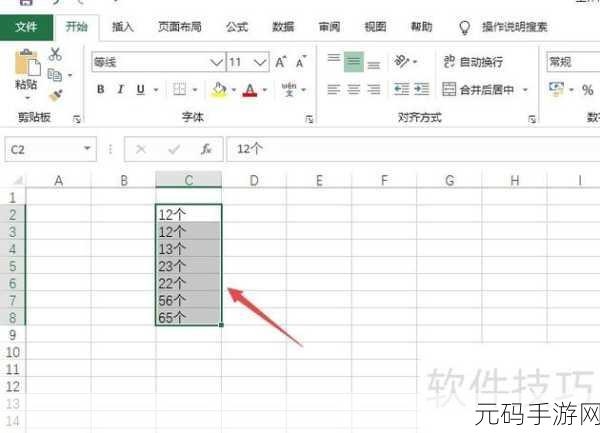Select column C header
This screenshot has height=433, width=600.
[189, 180]
